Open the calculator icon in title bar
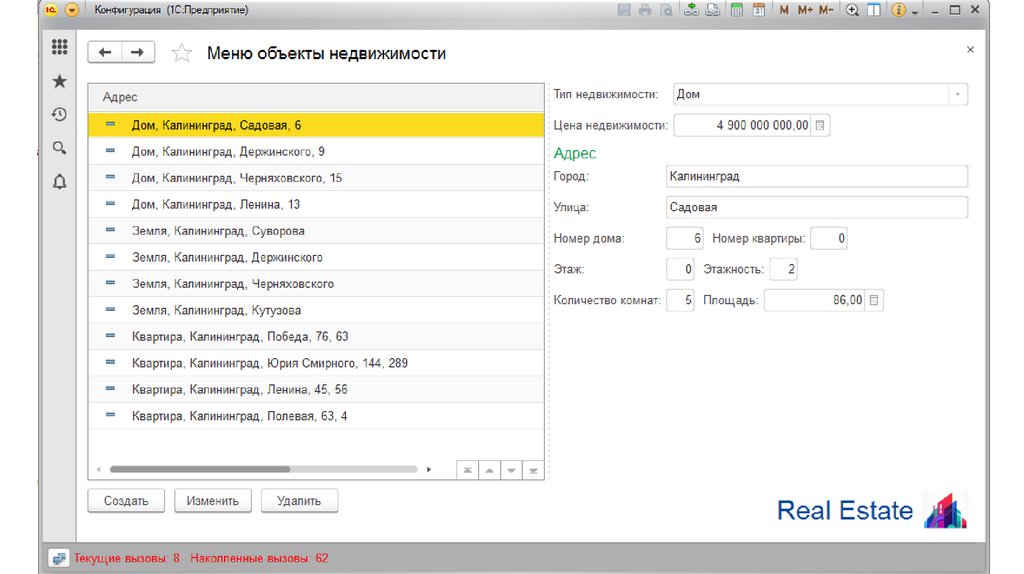The height and width of the screenshot is (574, 1024). click(737, 10)
